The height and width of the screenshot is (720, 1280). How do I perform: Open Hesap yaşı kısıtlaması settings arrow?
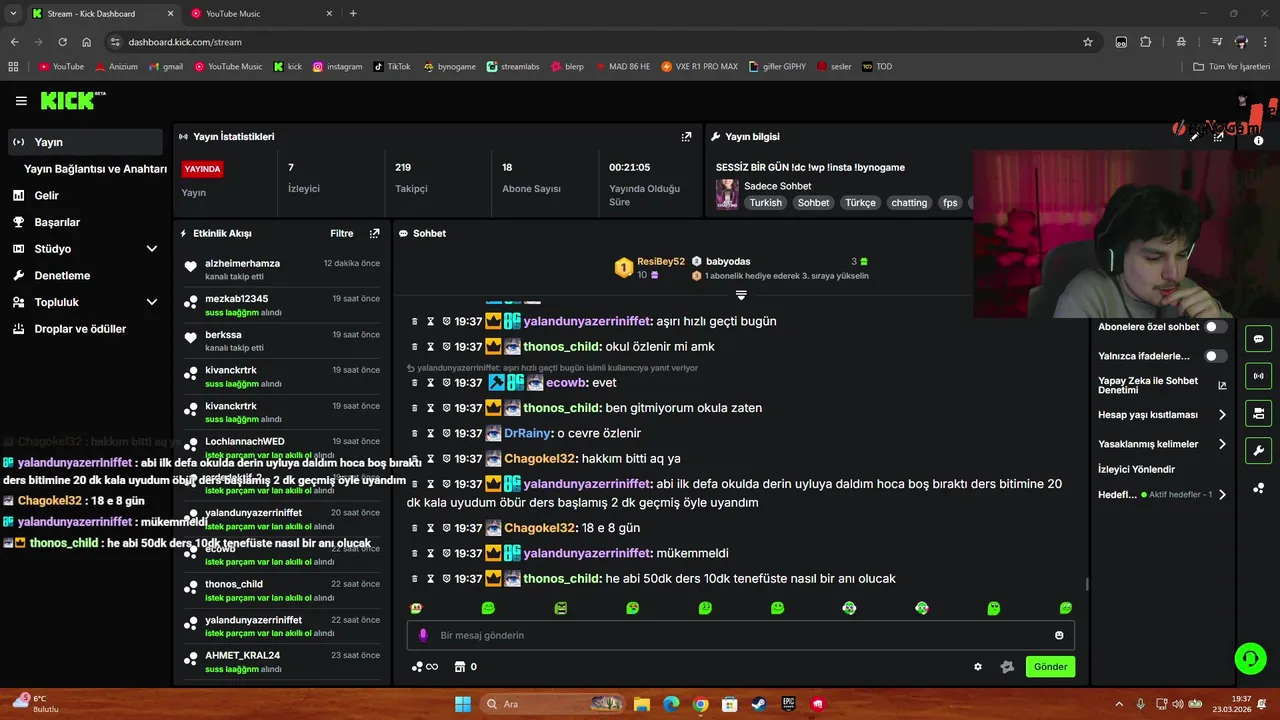click(1222, 415)
